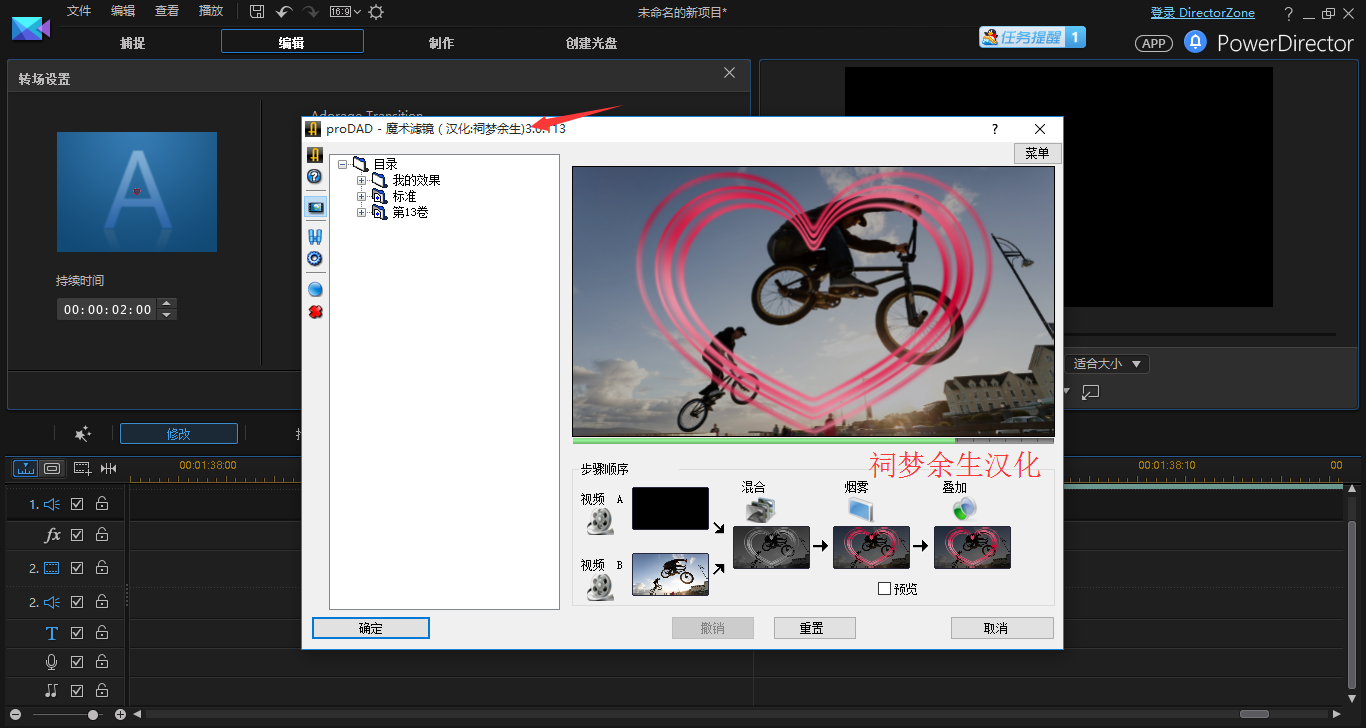The height and width of the screenshot is (728, 1366).
Task: Click the 修改 button
Action: pyautogui.click(x=179, y=434)
